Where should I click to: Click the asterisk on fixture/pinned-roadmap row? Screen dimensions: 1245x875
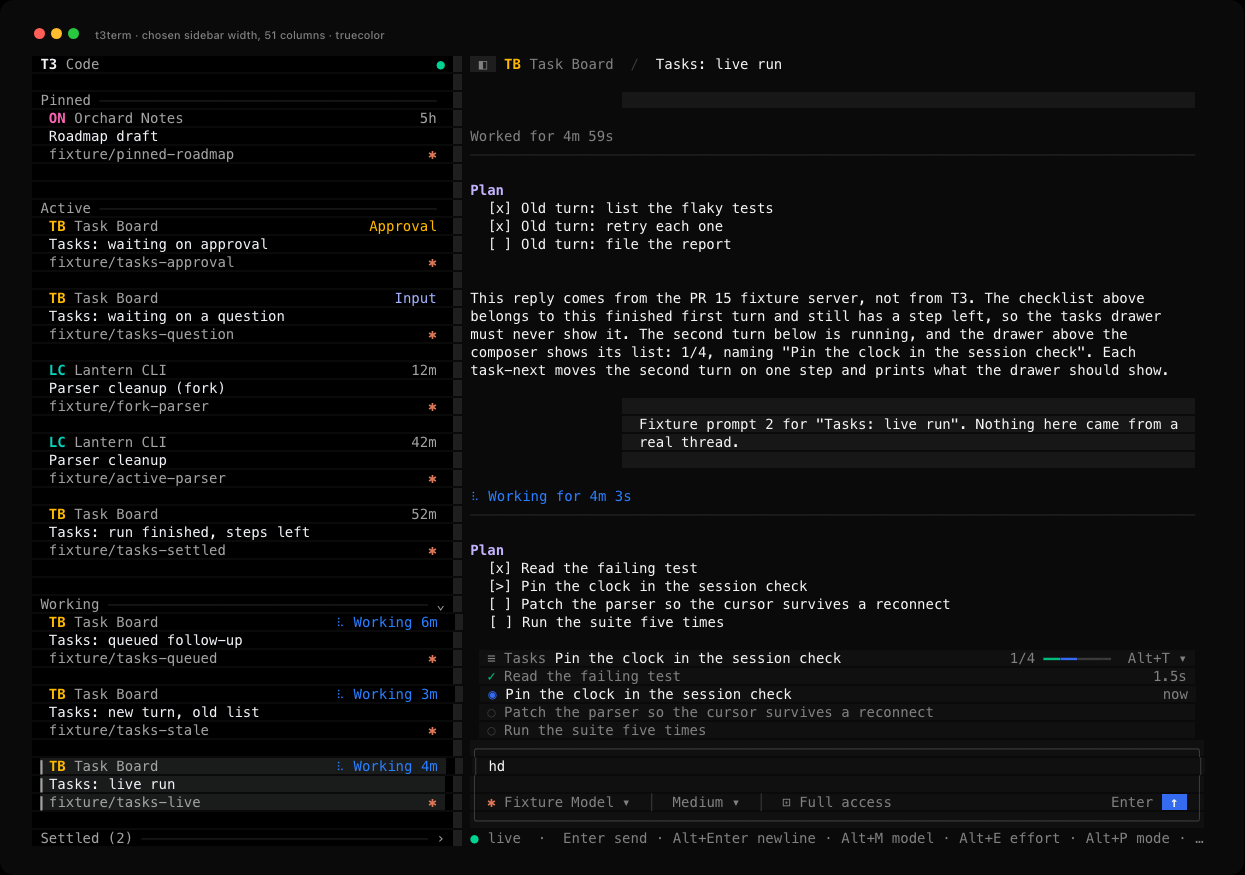pyautogui.click(x=433, y=155)
